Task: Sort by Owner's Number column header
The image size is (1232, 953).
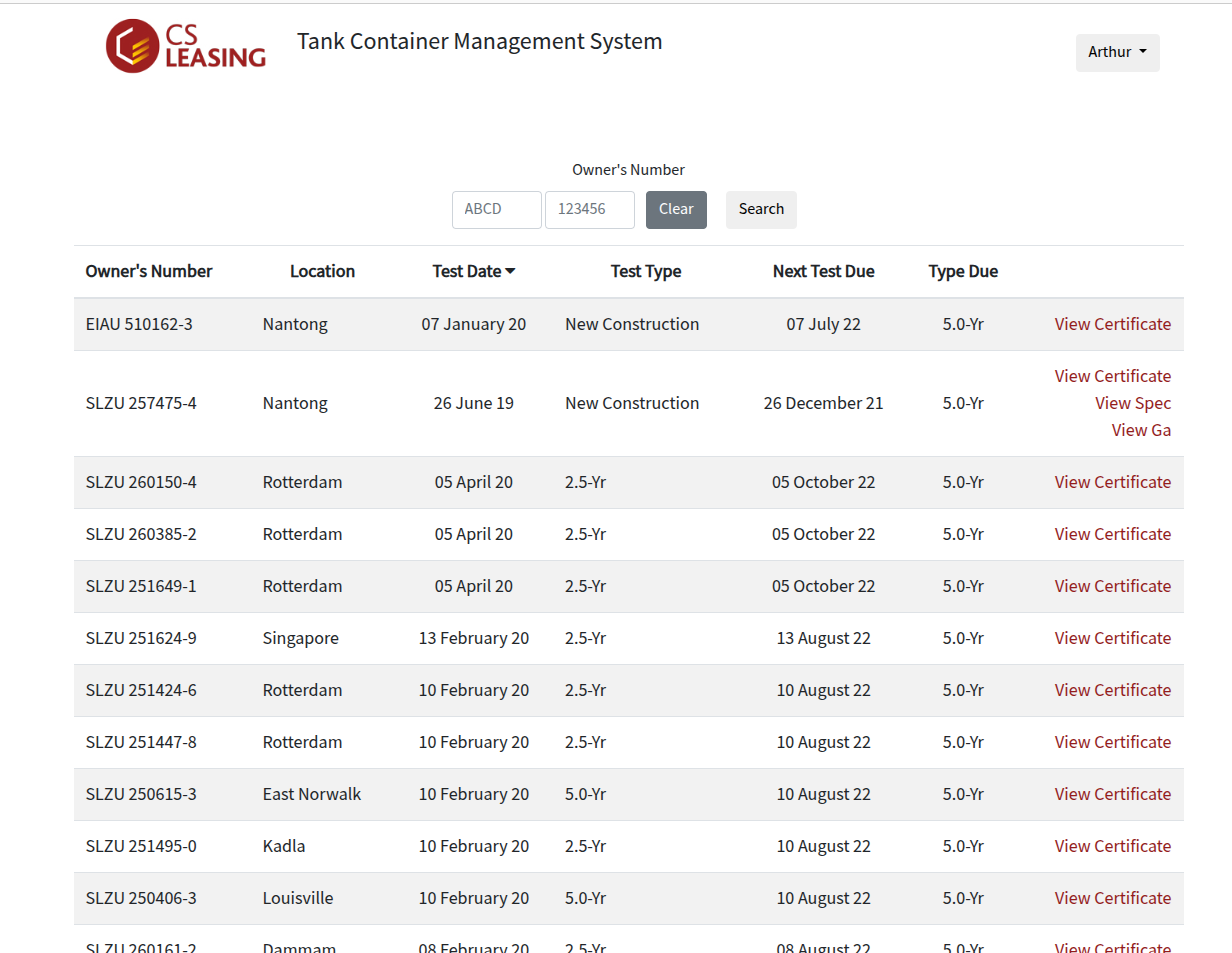Action: pos(149,272)
